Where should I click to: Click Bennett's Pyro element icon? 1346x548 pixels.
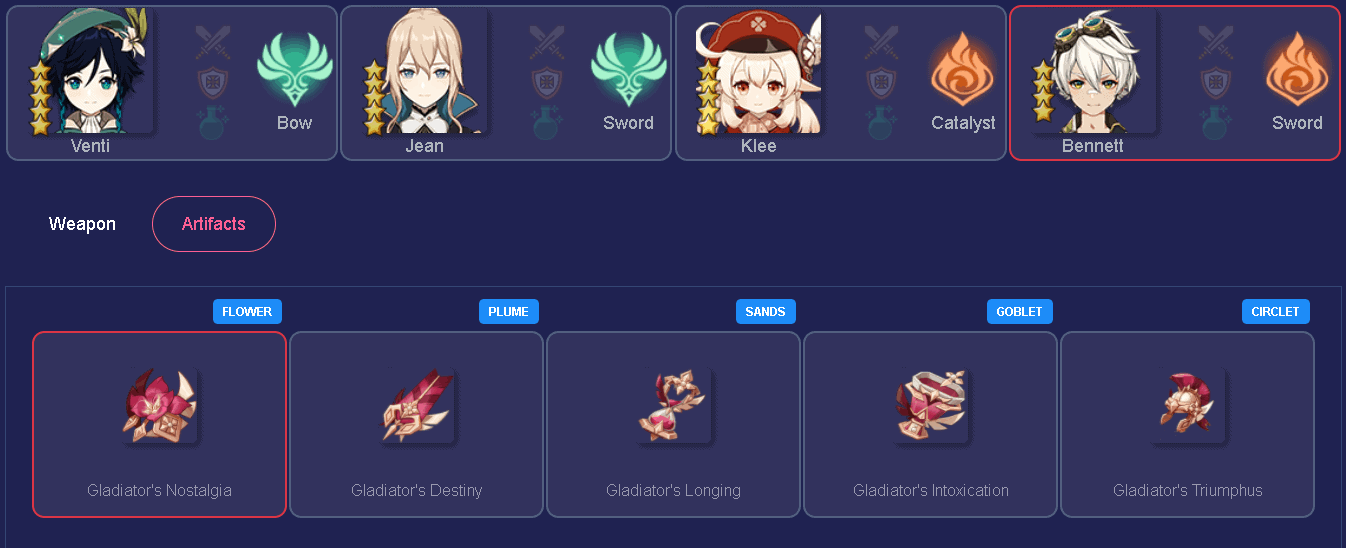tap(1297, 69)
